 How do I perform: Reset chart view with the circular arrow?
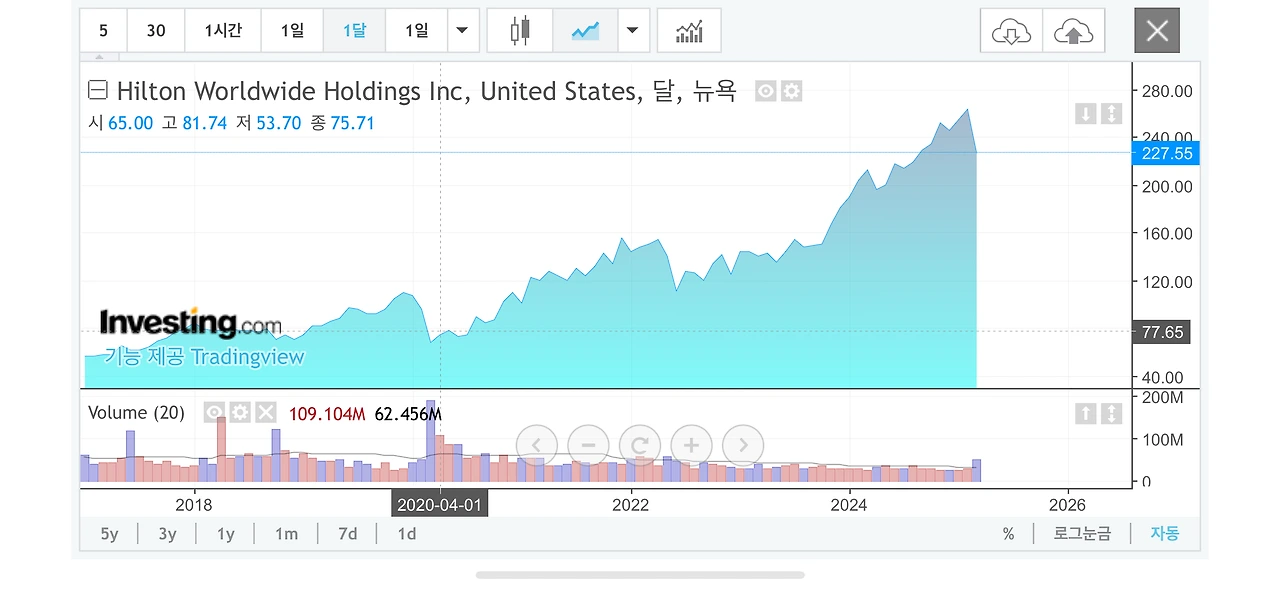[x=640, y=445]
